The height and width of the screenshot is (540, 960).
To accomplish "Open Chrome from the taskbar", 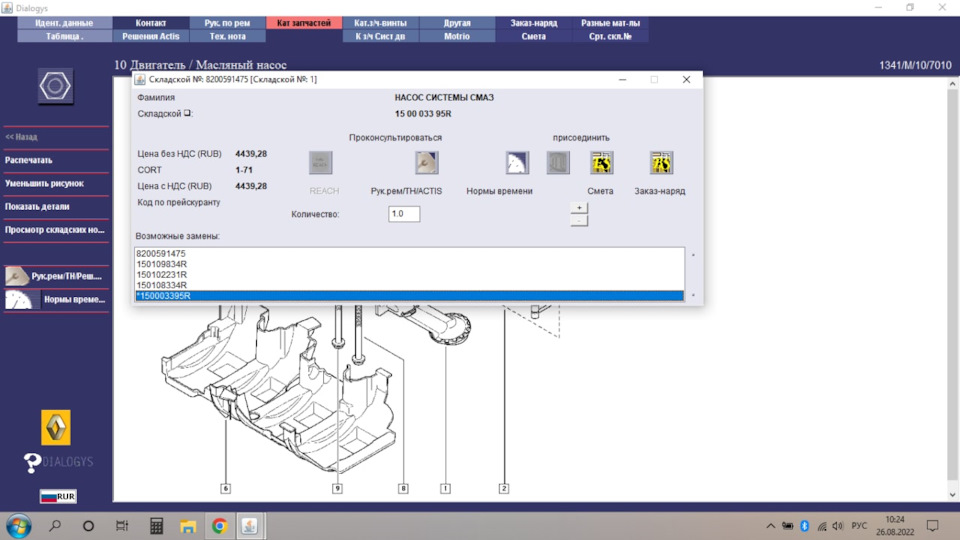I will [x=220, y=525].
